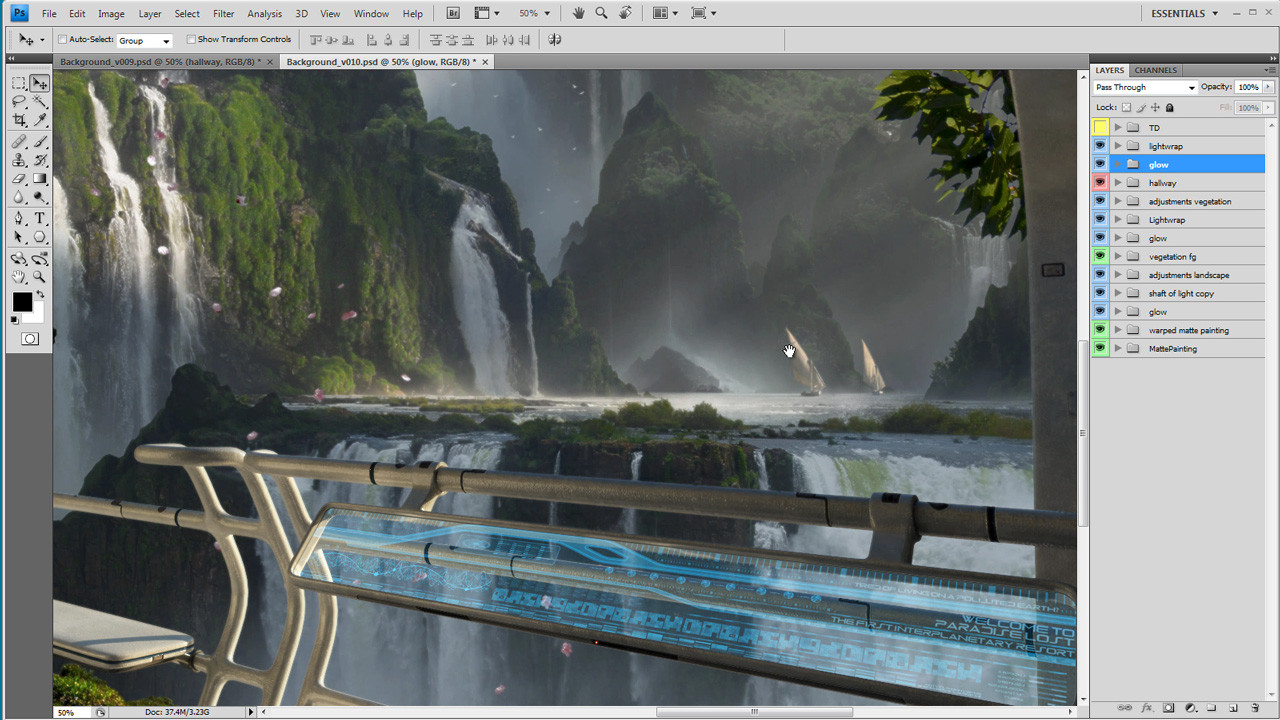Enable the Auto-Select checkbox
Screen dimensions: 1280x720
coord(62,40)
